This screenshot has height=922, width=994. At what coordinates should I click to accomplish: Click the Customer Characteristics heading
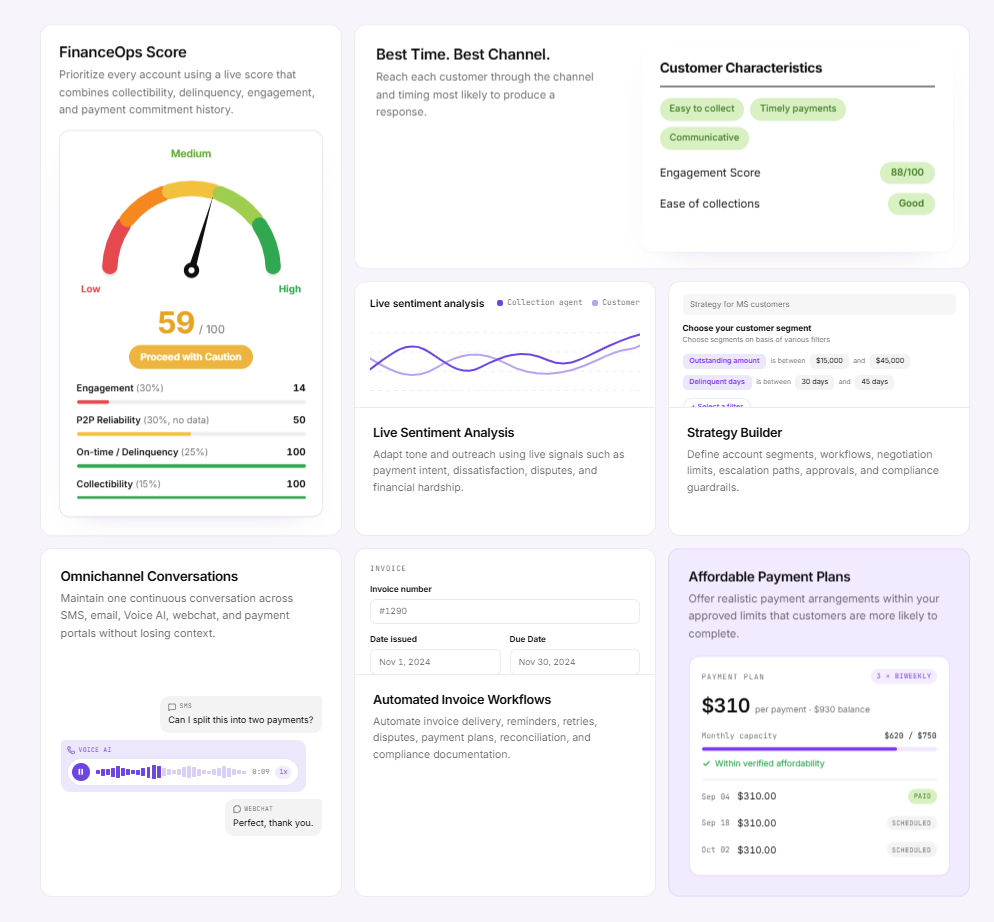[741, 68]
